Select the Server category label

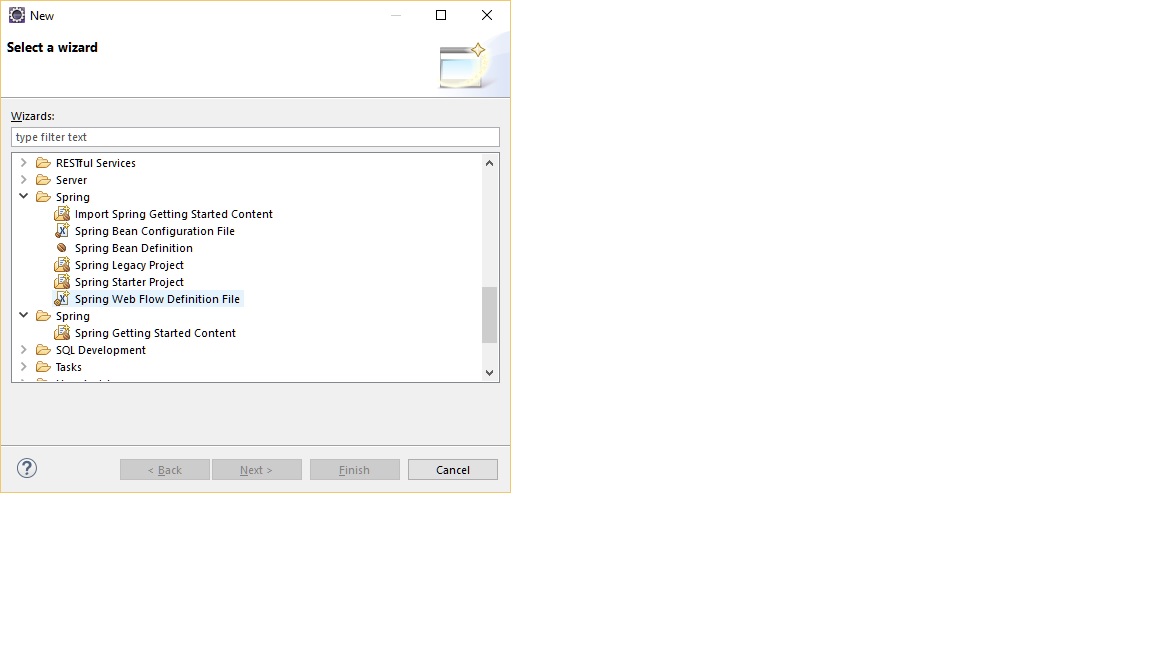coord(71,180)
